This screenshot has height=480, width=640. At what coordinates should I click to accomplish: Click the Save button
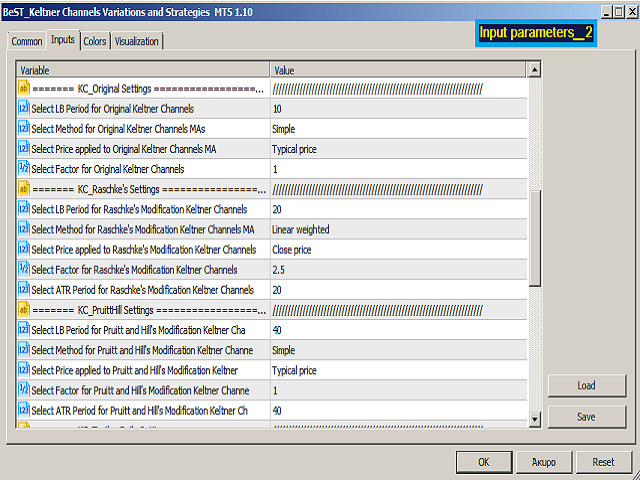(586, 417)
